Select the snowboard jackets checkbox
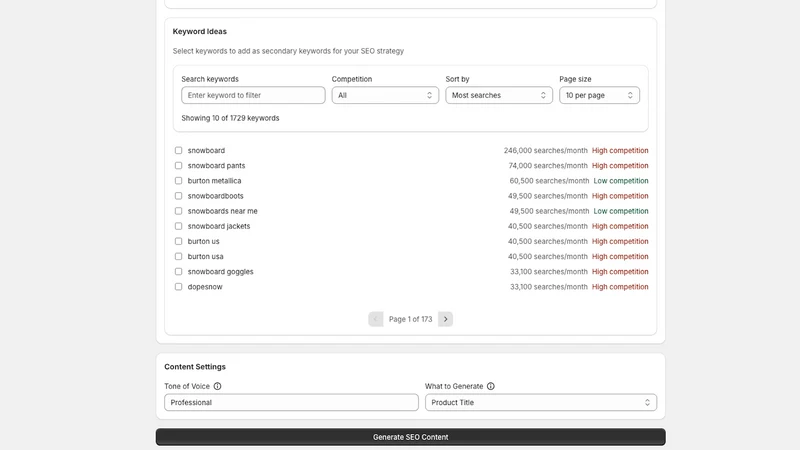 (178, 226)
